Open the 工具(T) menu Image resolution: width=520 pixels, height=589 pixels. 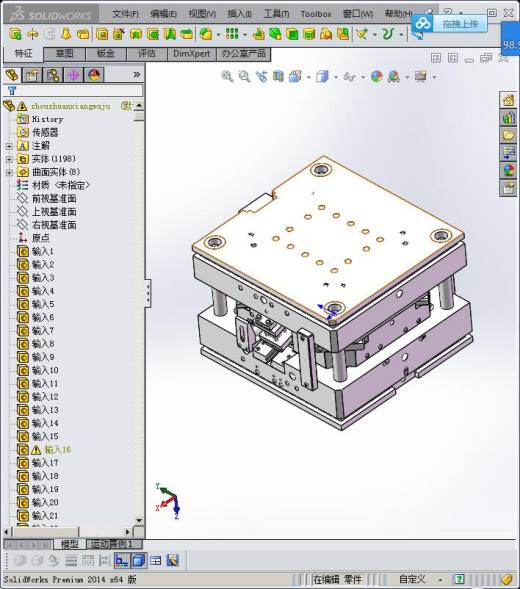276,14
